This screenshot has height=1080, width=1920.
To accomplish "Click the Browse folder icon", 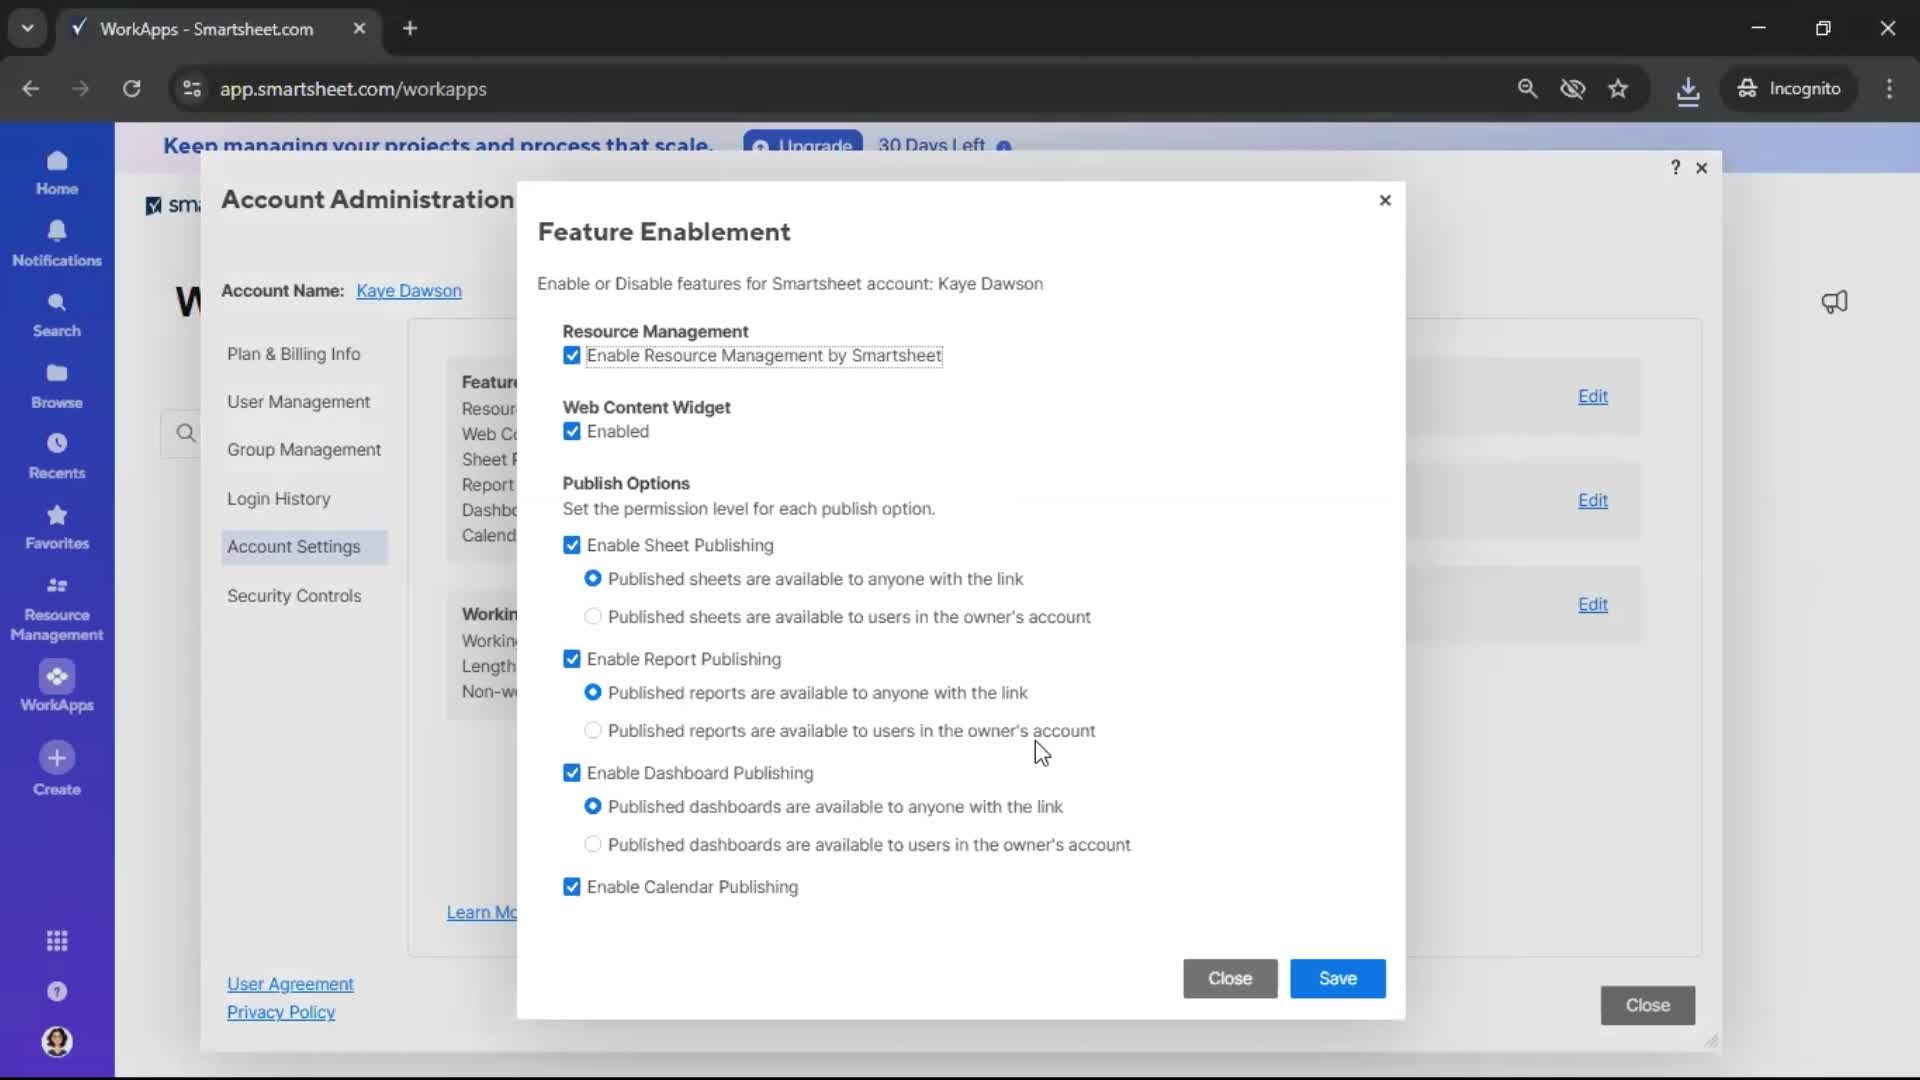I will point(57,374).
